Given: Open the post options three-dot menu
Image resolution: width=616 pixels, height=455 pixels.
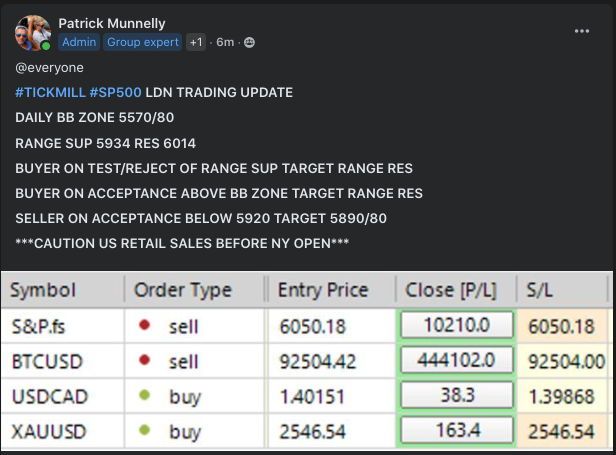Looking at the screenshot, I should pos(581,31).
